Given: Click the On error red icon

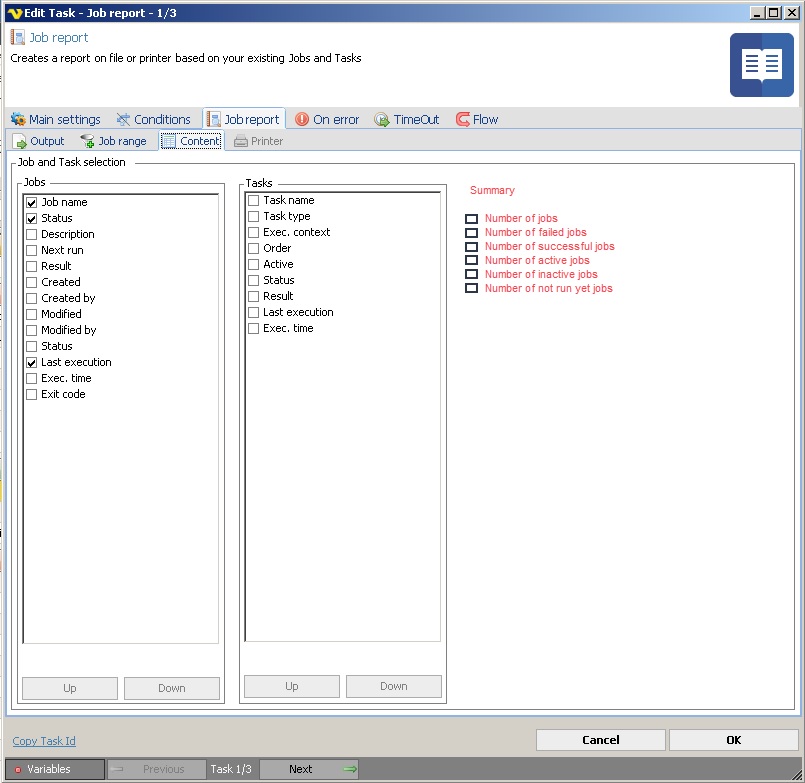Looking at the screenshot, I should click(302, 119).
